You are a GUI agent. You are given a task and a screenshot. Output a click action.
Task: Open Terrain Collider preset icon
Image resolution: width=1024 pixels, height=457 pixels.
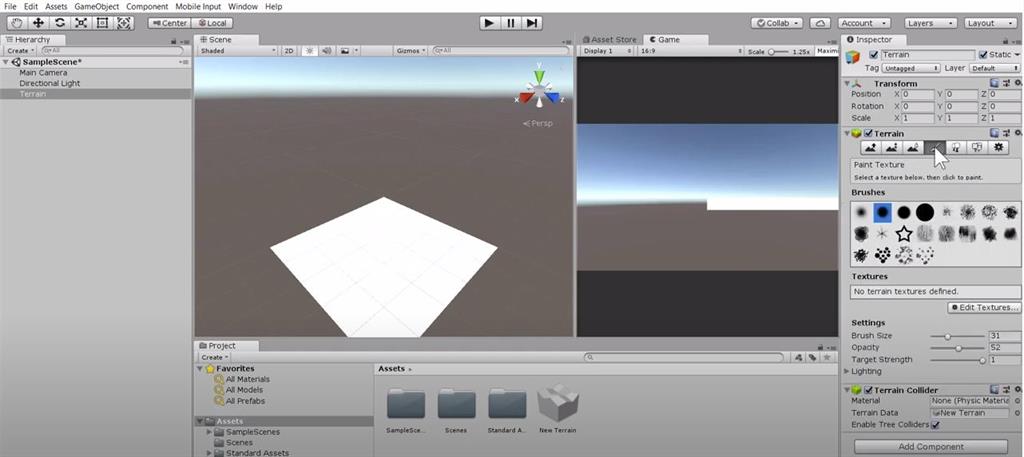coord(1006,390)
